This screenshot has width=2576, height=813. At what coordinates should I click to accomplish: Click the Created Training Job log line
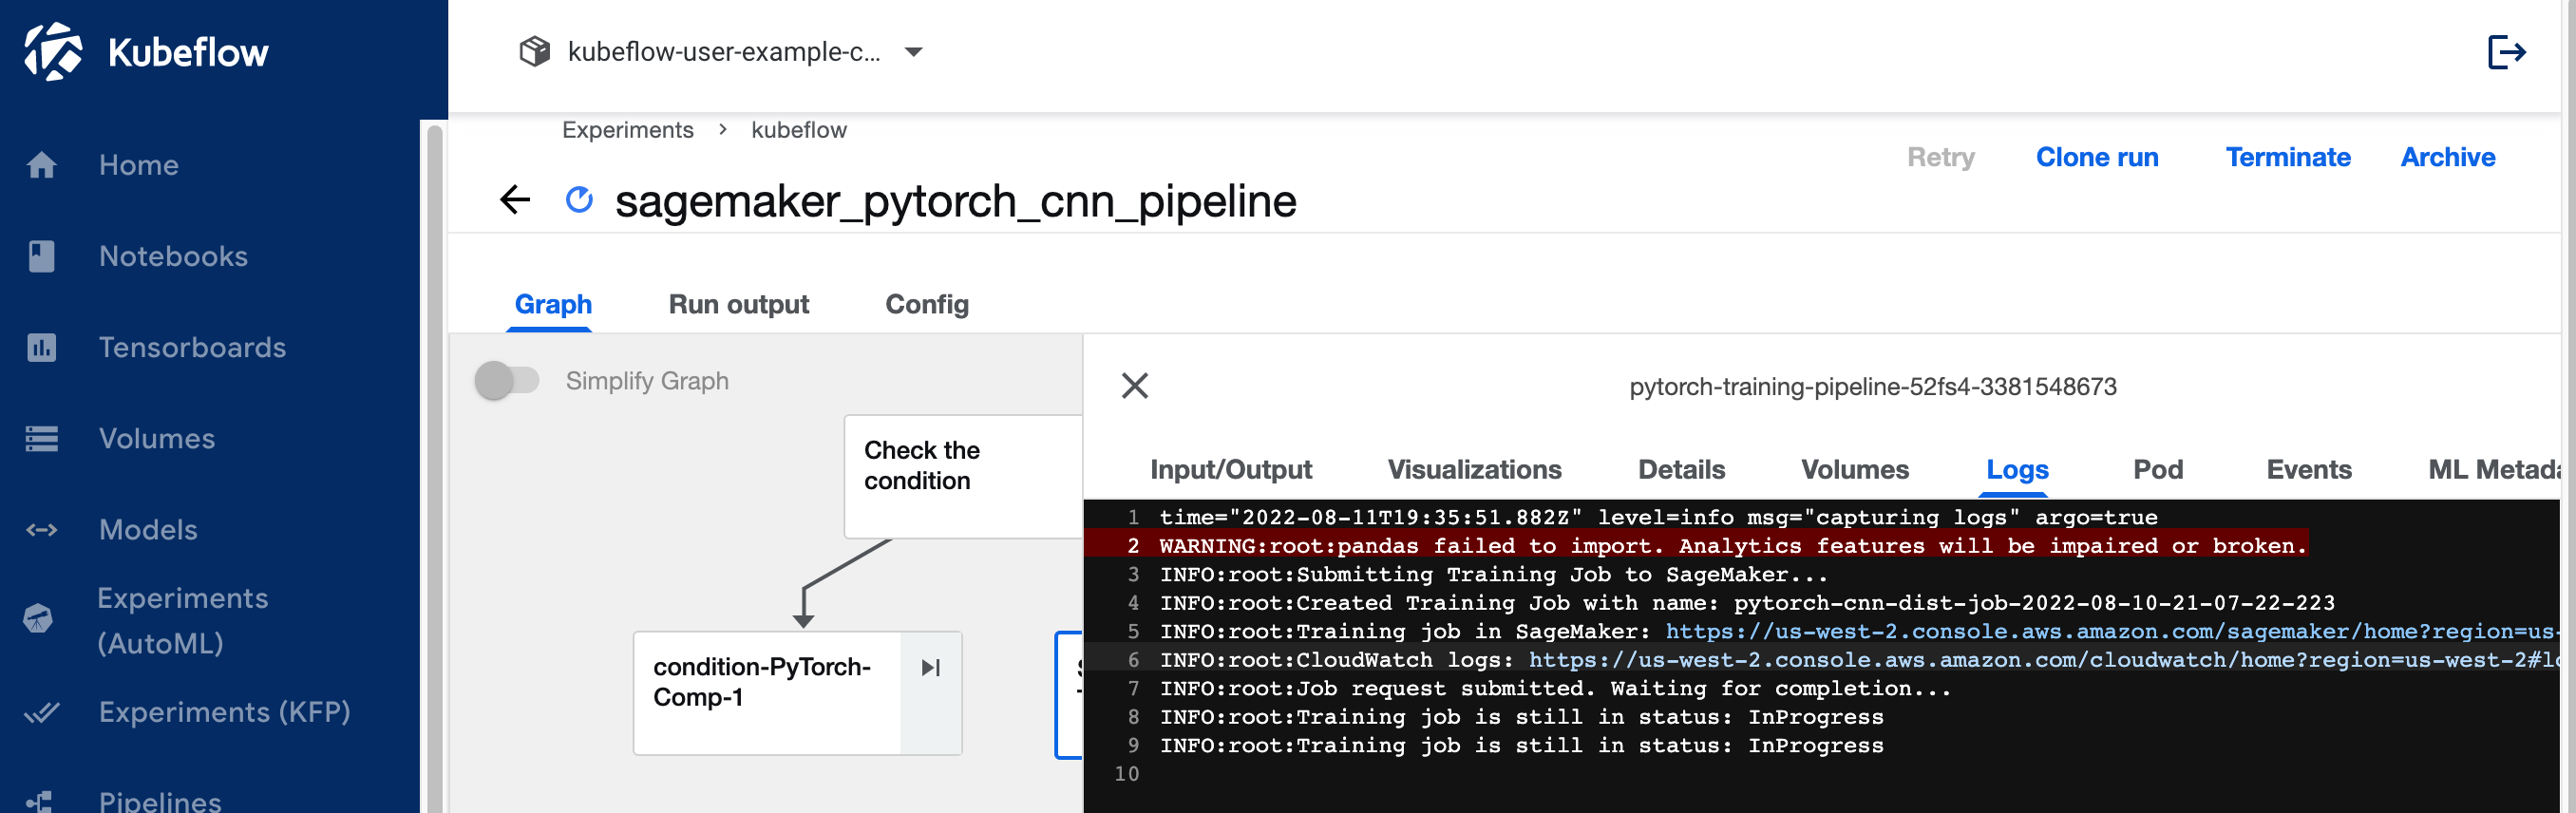1747,603
